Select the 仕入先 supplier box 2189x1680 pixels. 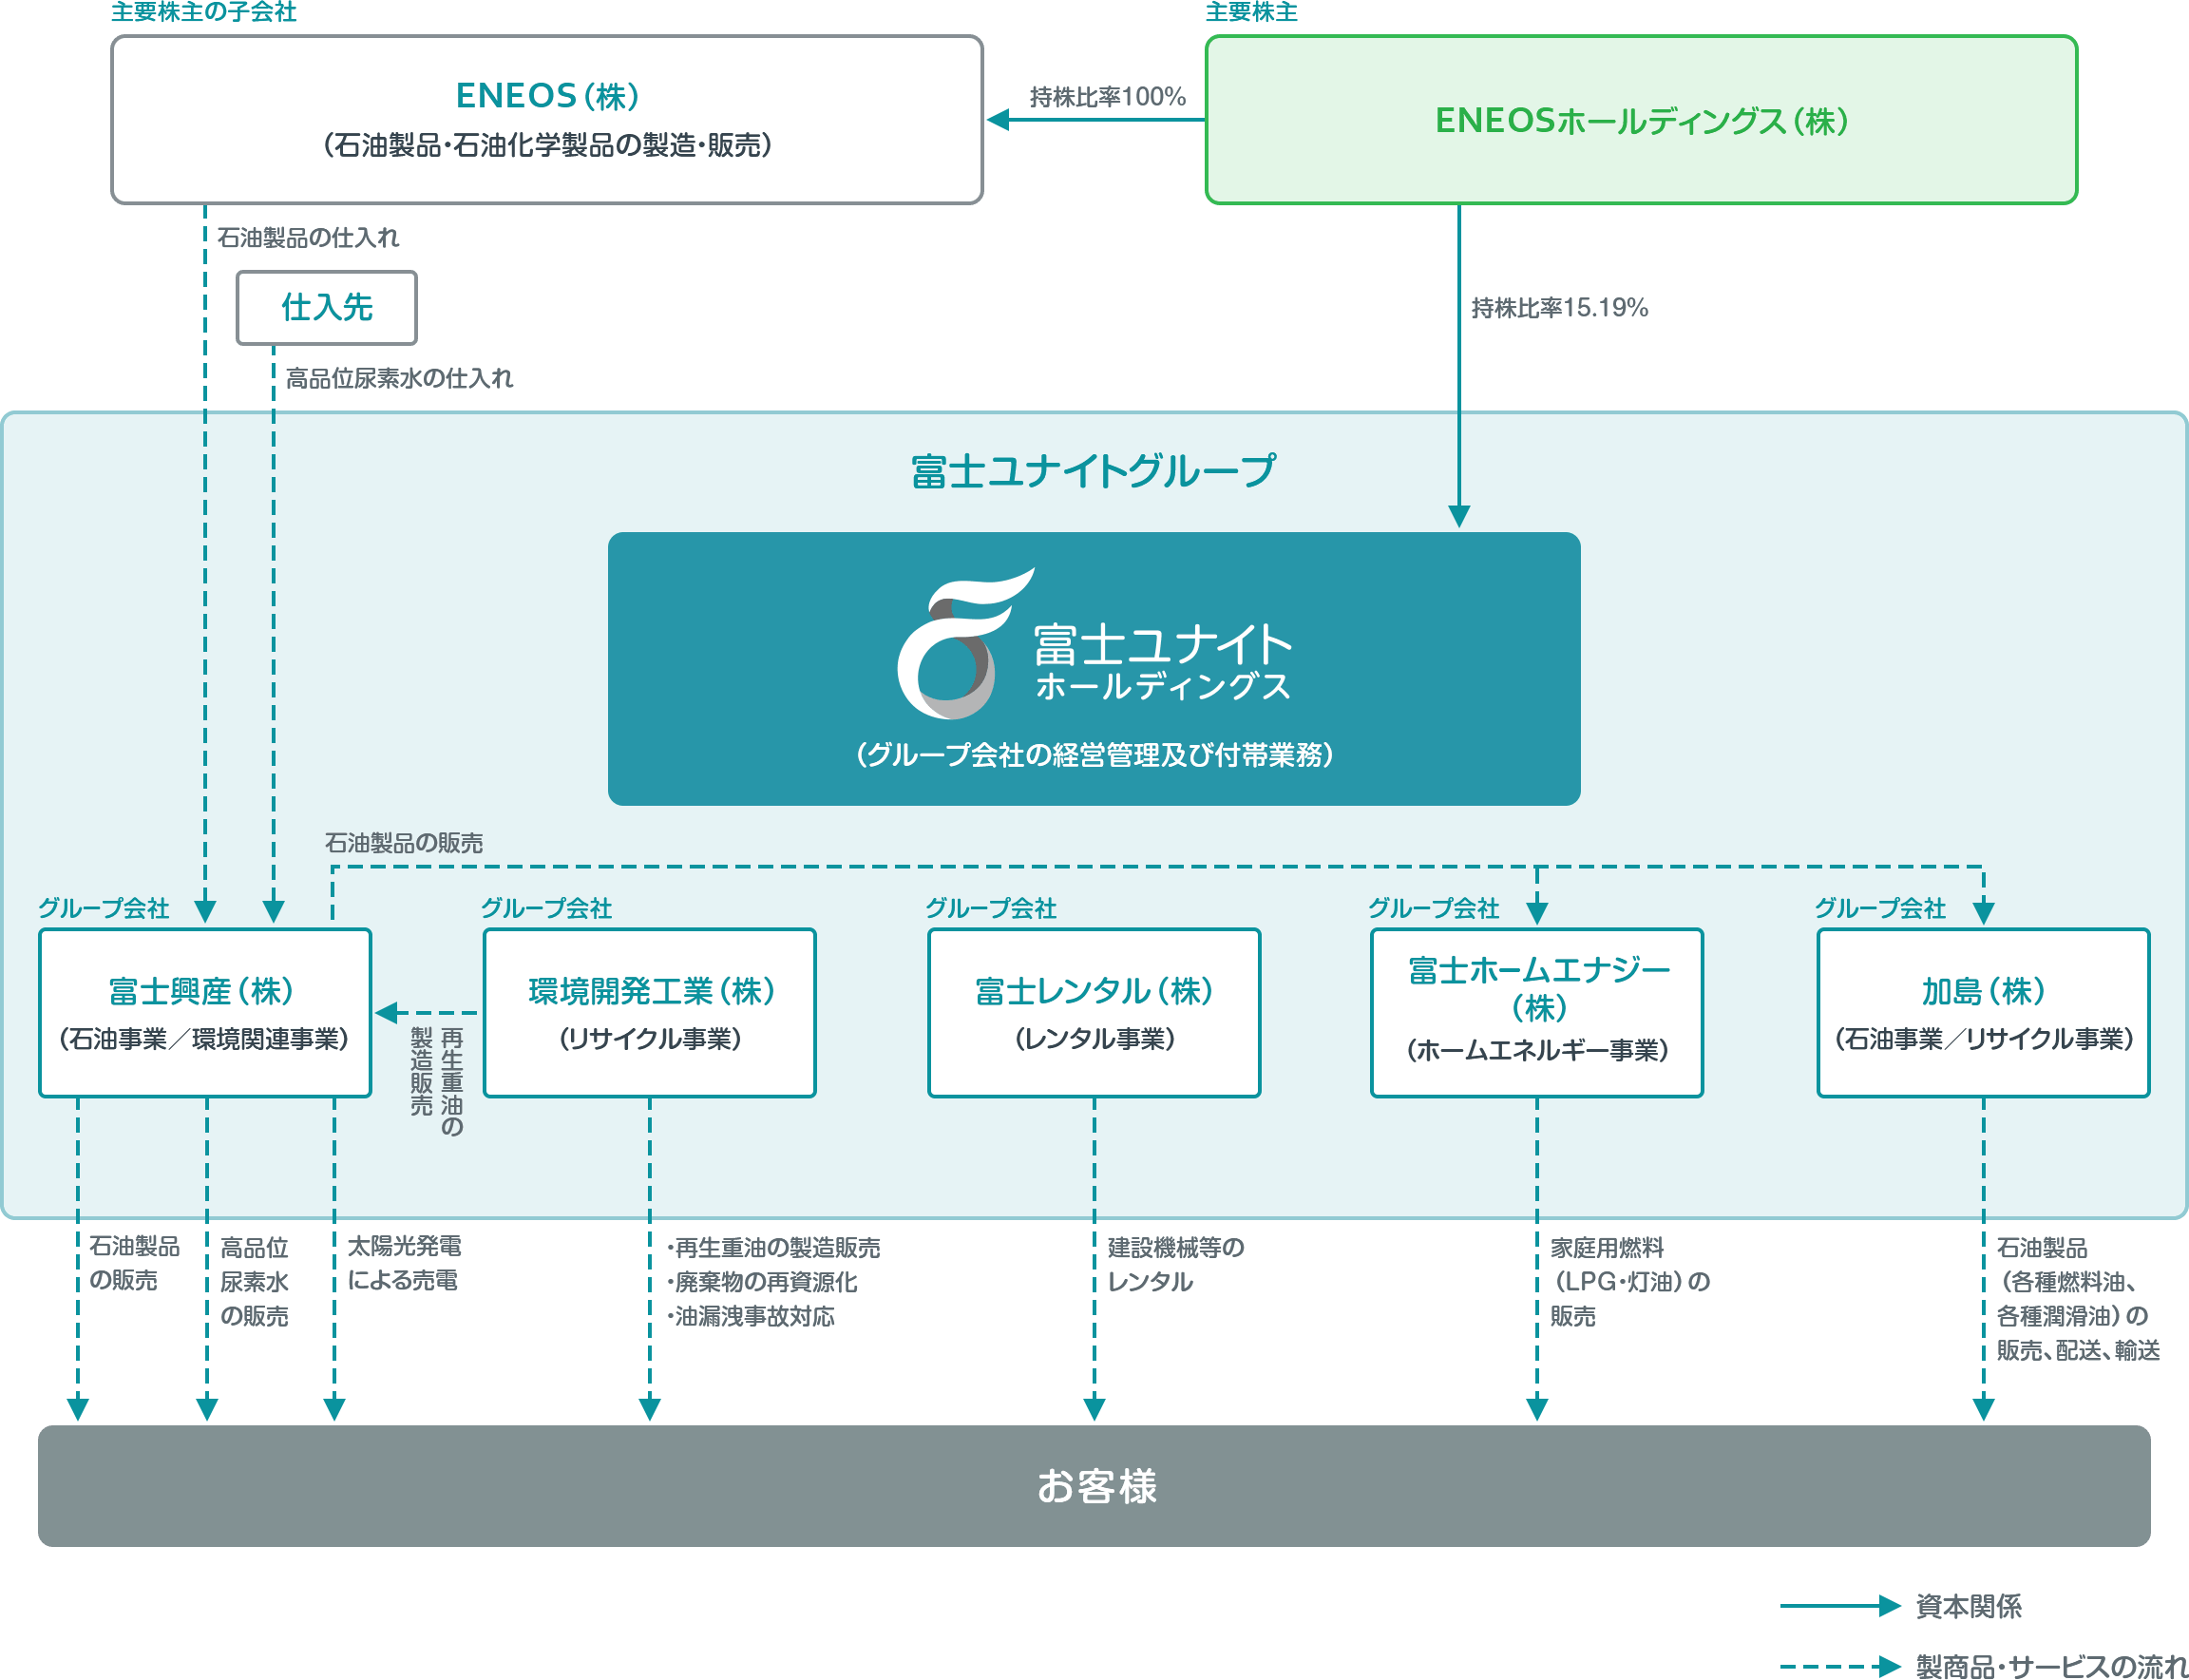pyautogui.click(x=326, y=307)
